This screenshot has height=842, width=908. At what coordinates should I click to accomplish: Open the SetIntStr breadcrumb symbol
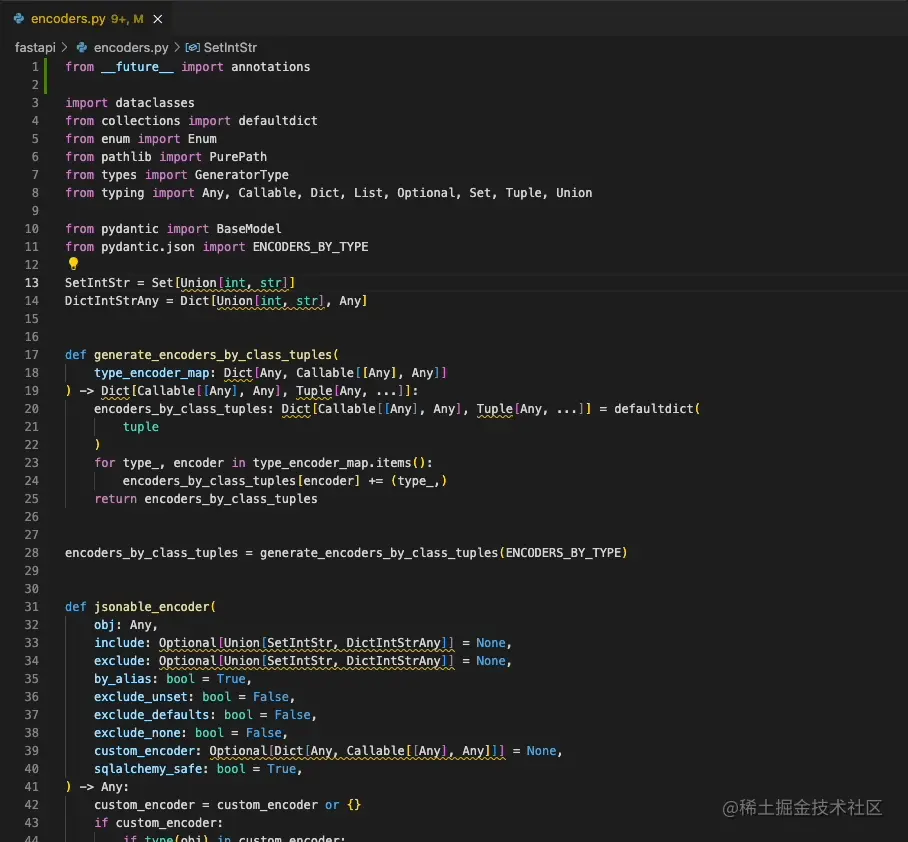[230, 47]
